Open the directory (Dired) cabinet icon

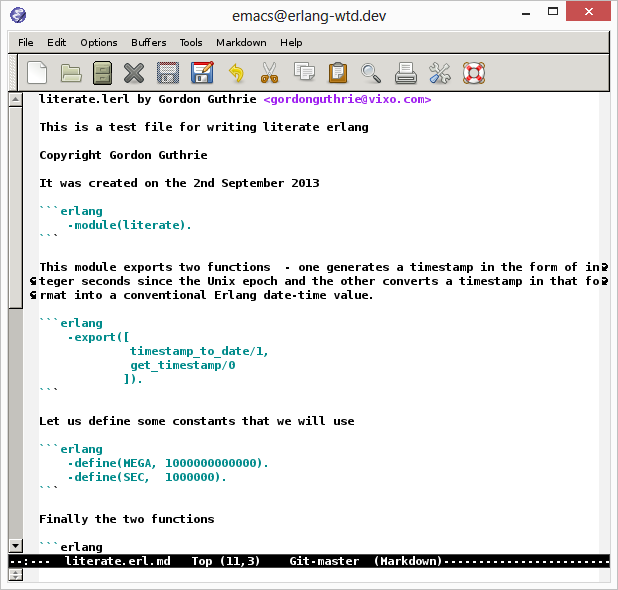102,73
